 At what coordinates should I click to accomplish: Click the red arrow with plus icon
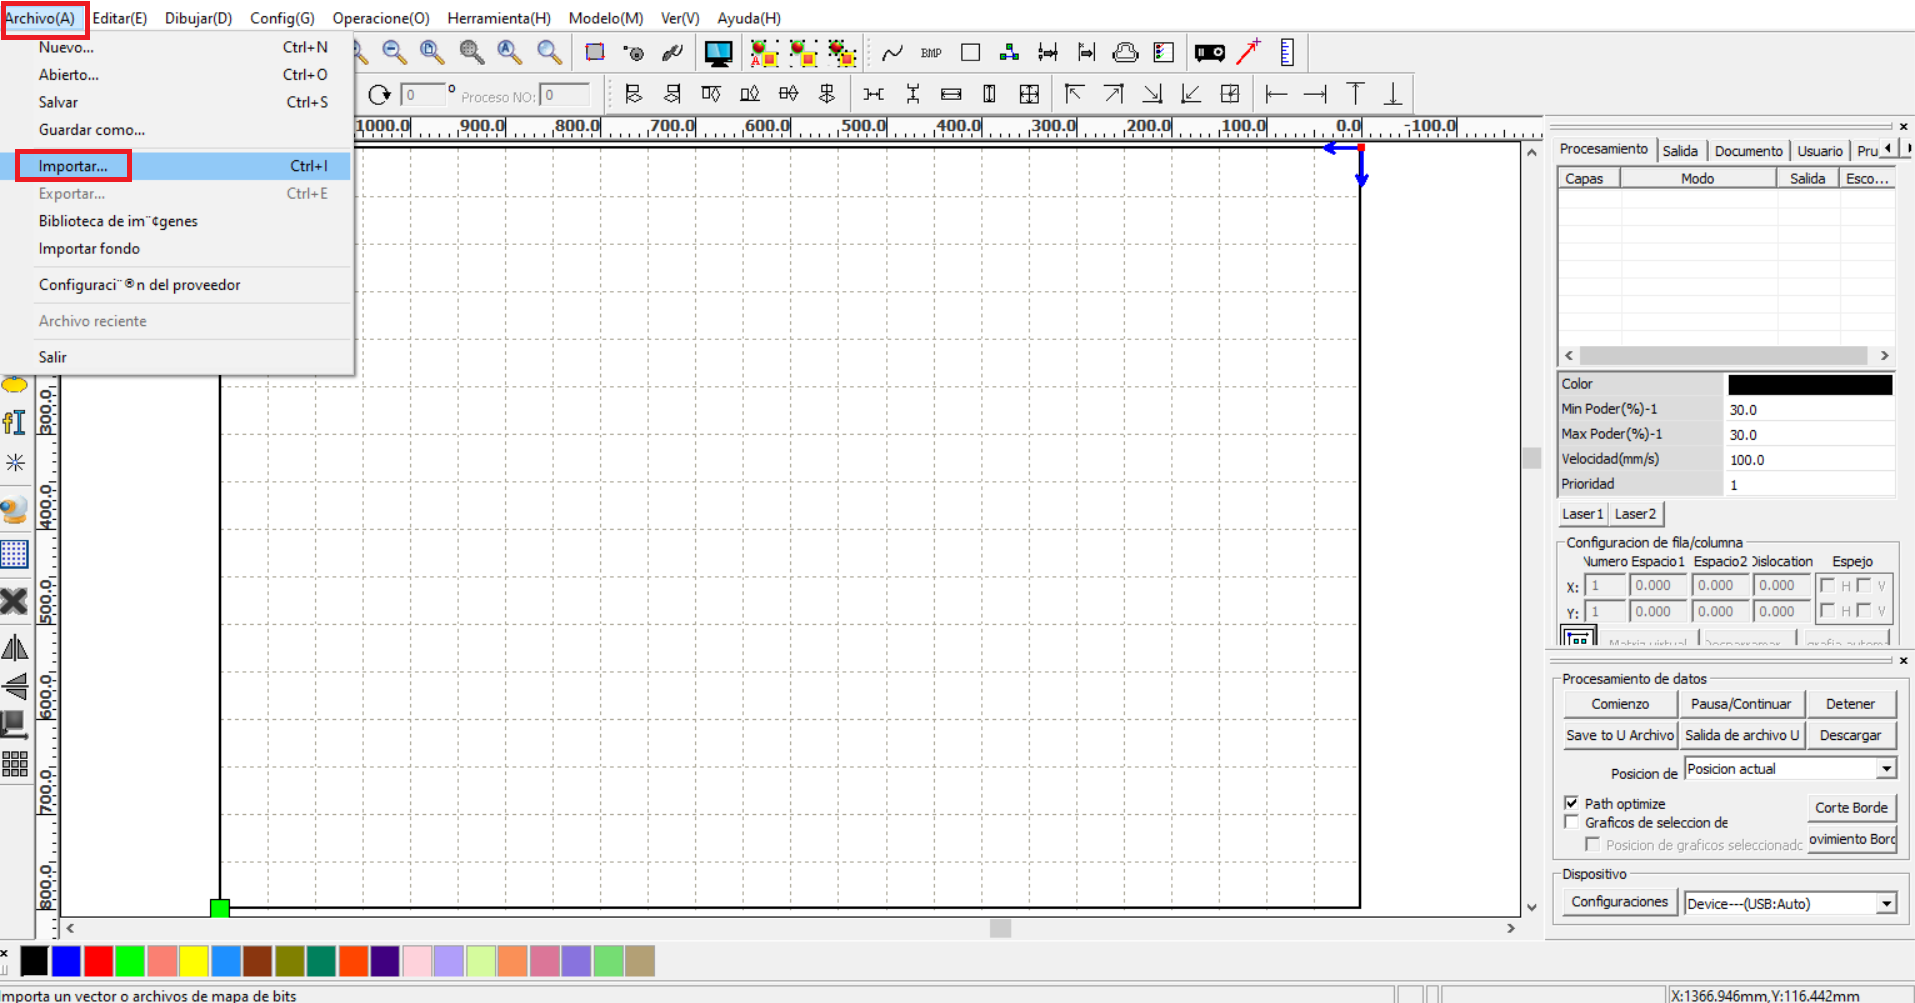pyautogui.click(x=1249, y=52)
